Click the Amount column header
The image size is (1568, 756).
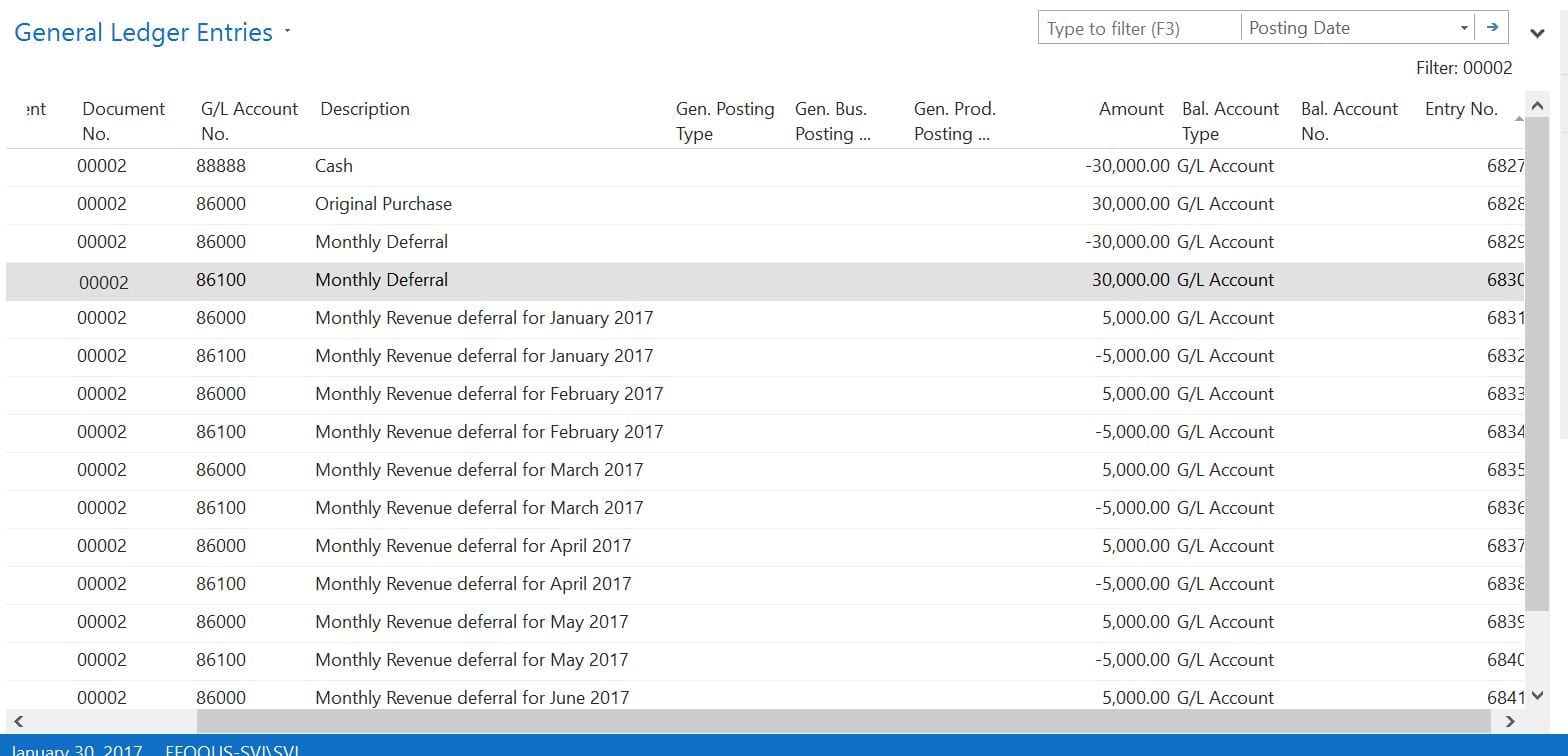pos(1131,109)
